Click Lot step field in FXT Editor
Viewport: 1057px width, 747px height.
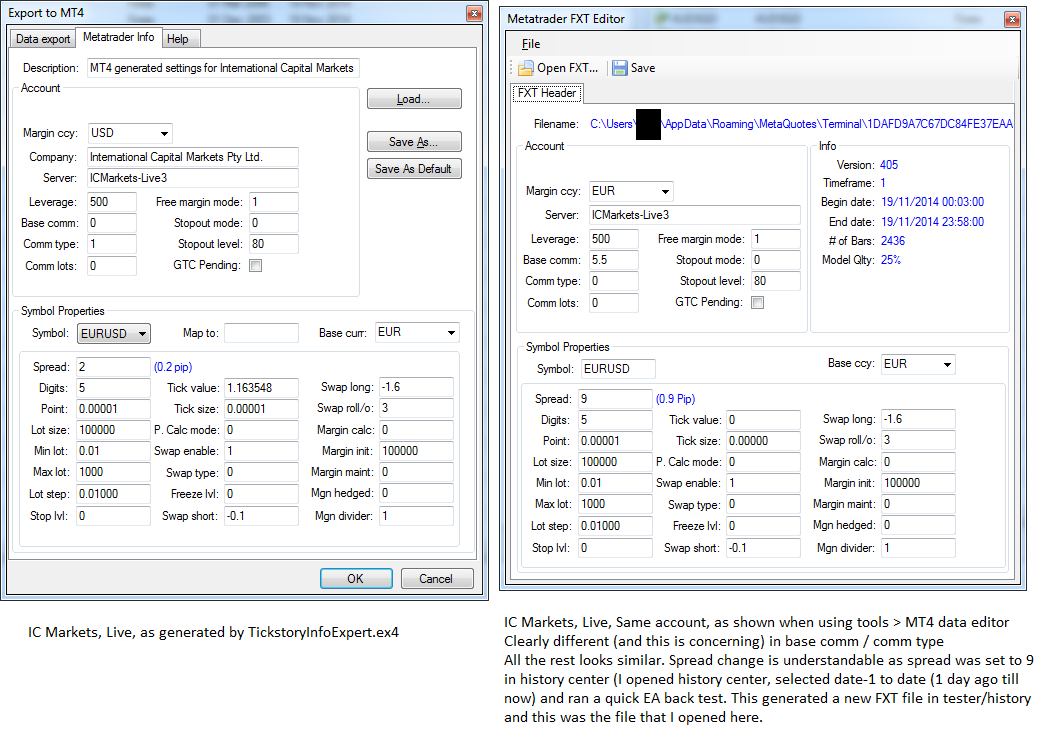pyautogui.click(x=615, y=527)
